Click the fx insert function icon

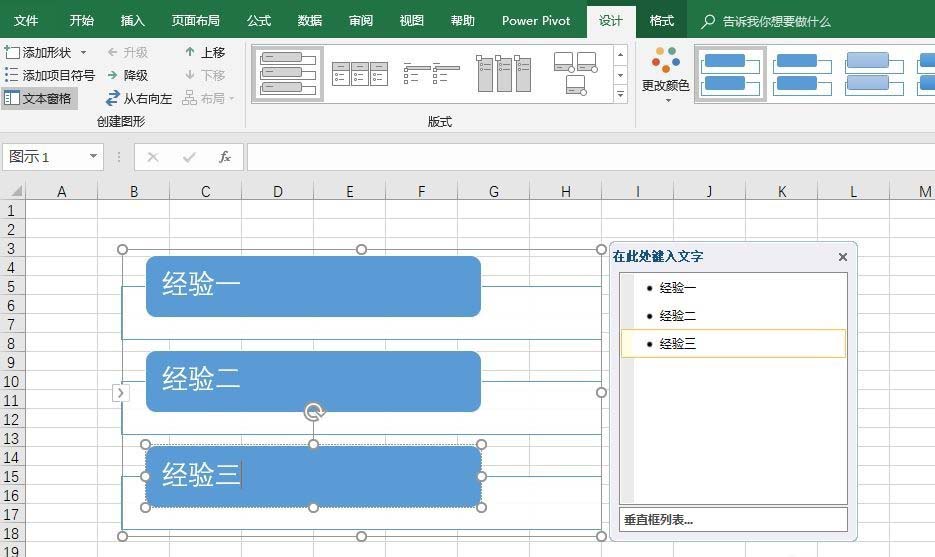pyautogui.click(x=225, y=157)
